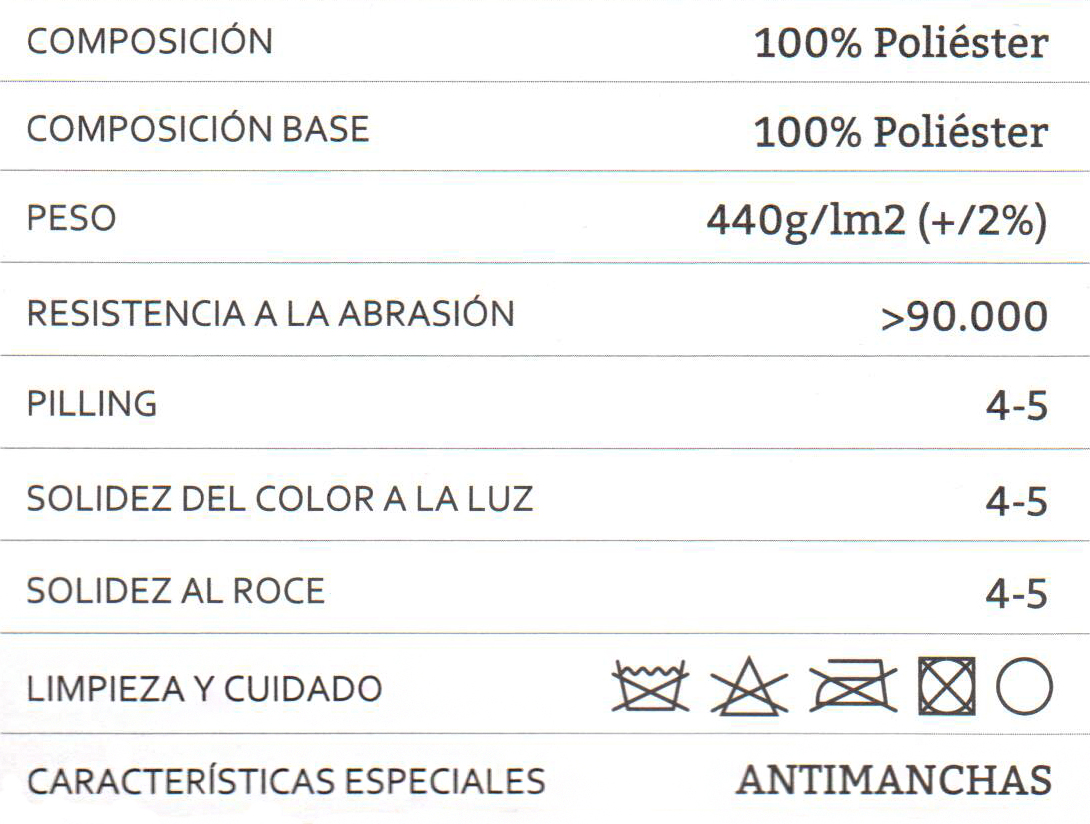
Task: Click the 440g/lm2 weight value
Action: [877, 223]
